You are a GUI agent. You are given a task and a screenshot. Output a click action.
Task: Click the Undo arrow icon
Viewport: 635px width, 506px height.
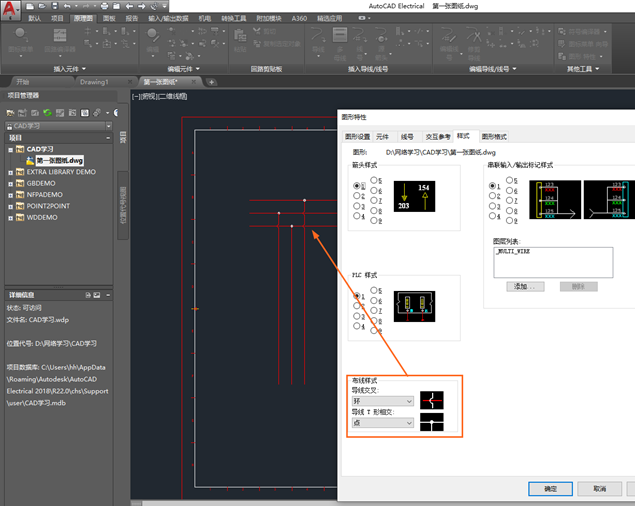[x=67, y=6]
